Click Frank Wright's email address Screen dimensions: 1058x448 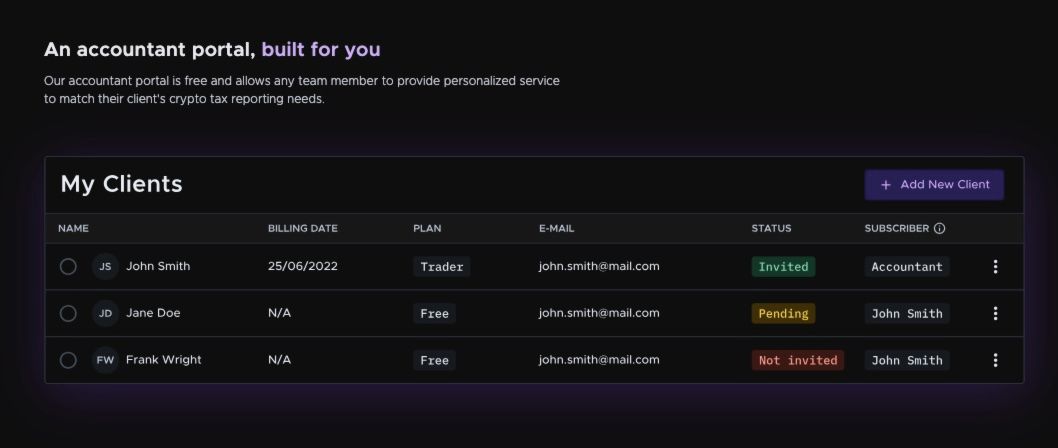[x=598, y=360]
